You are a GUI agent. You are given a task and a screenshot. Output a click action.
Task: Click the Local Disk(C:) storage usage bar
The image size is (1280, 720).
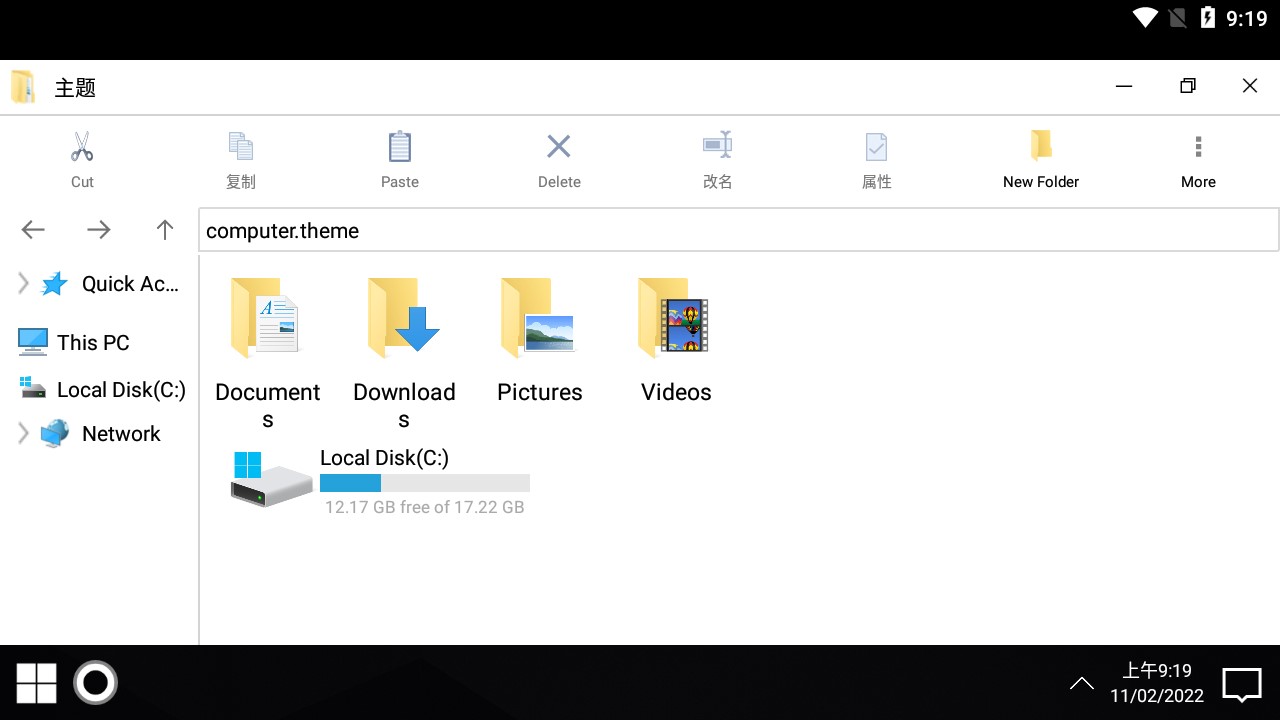click(424, 483)
